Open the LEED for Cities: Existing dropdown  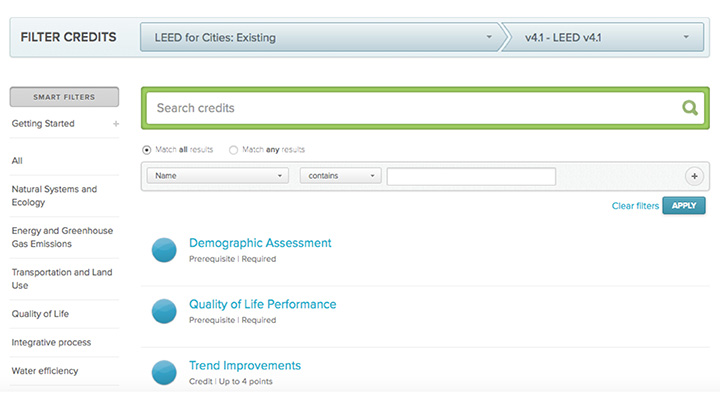tap(320, 38)
